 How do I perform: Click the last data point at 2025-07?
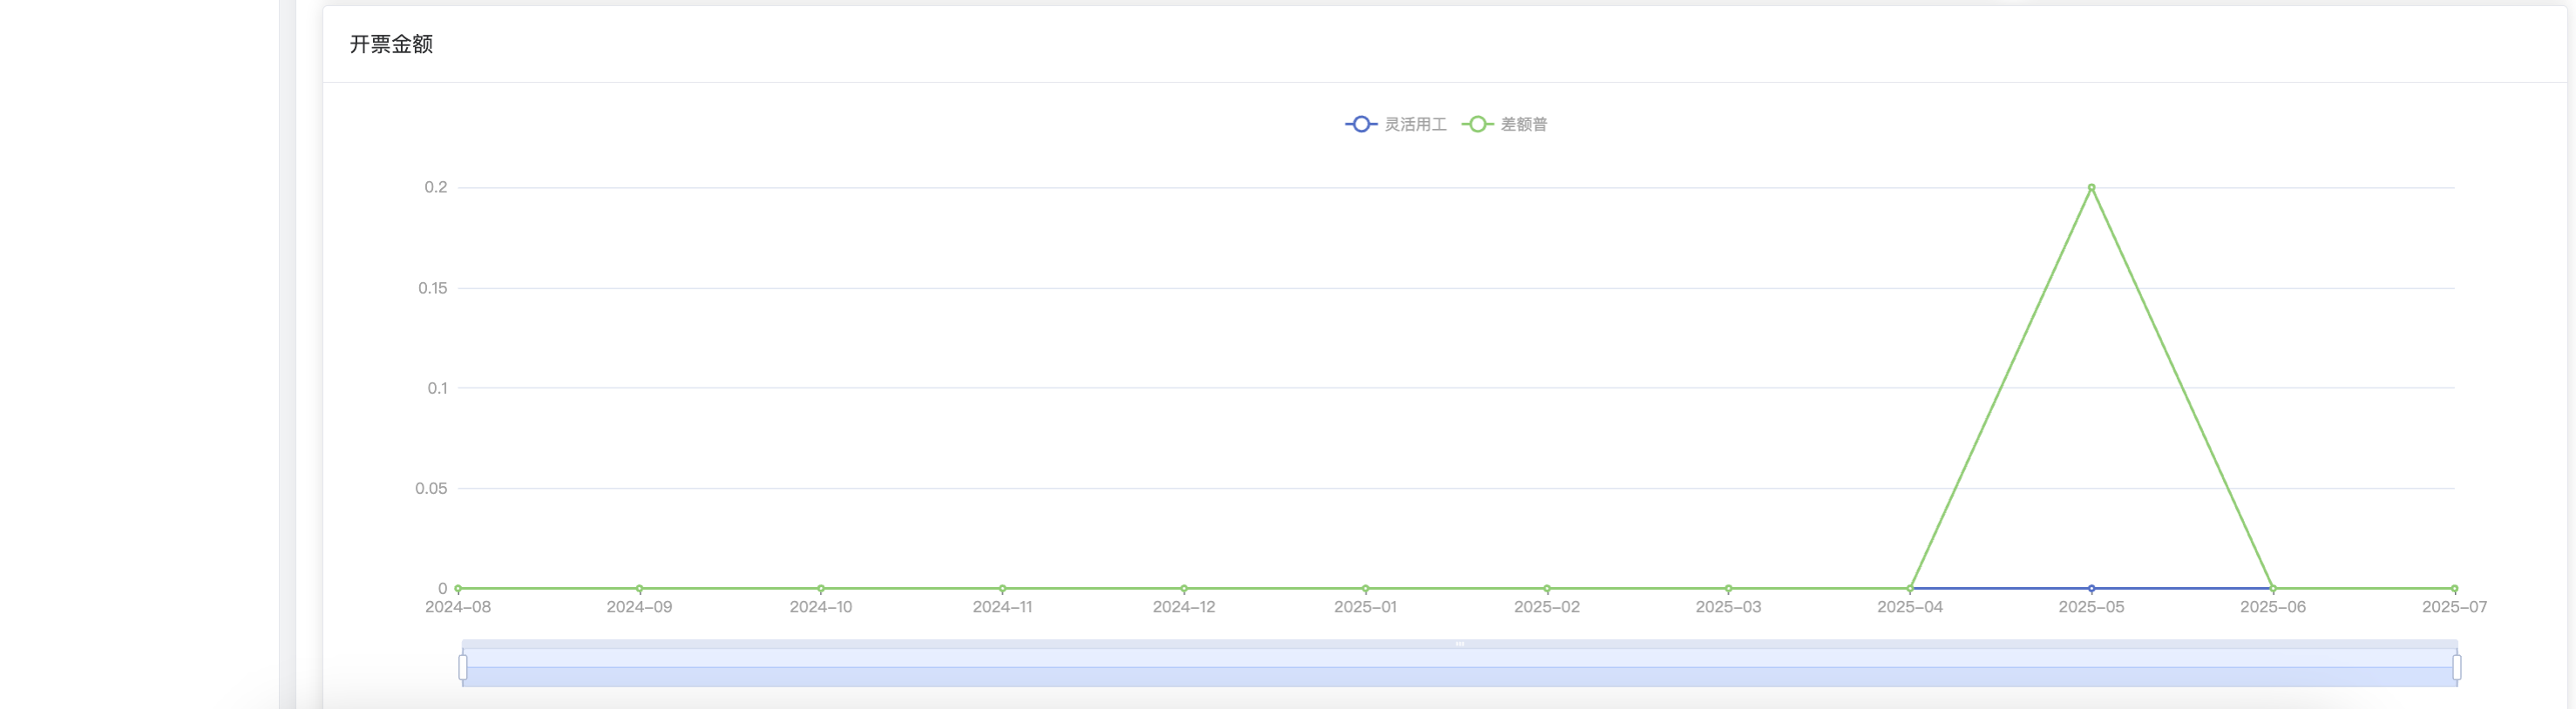click(2454, 589)
